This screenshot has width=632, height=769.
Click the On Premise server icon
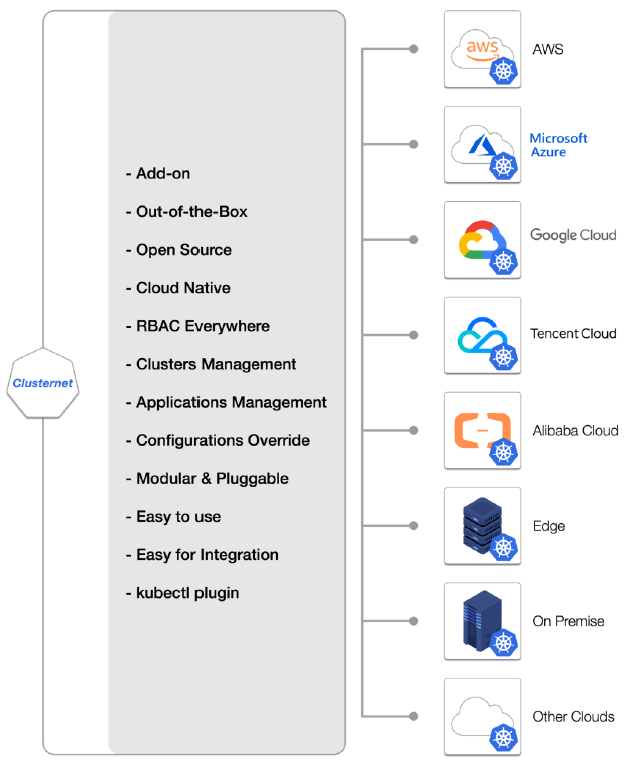pos(482,621)
